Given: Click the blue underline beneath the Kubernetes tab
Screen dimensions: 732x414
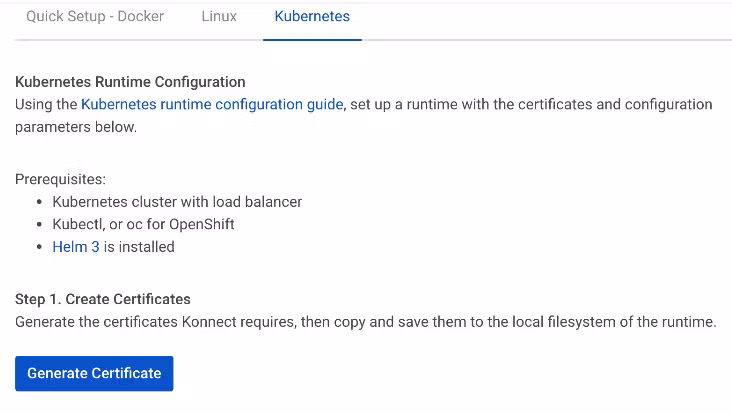Looking at the screenshot, I should click(312, 39).
